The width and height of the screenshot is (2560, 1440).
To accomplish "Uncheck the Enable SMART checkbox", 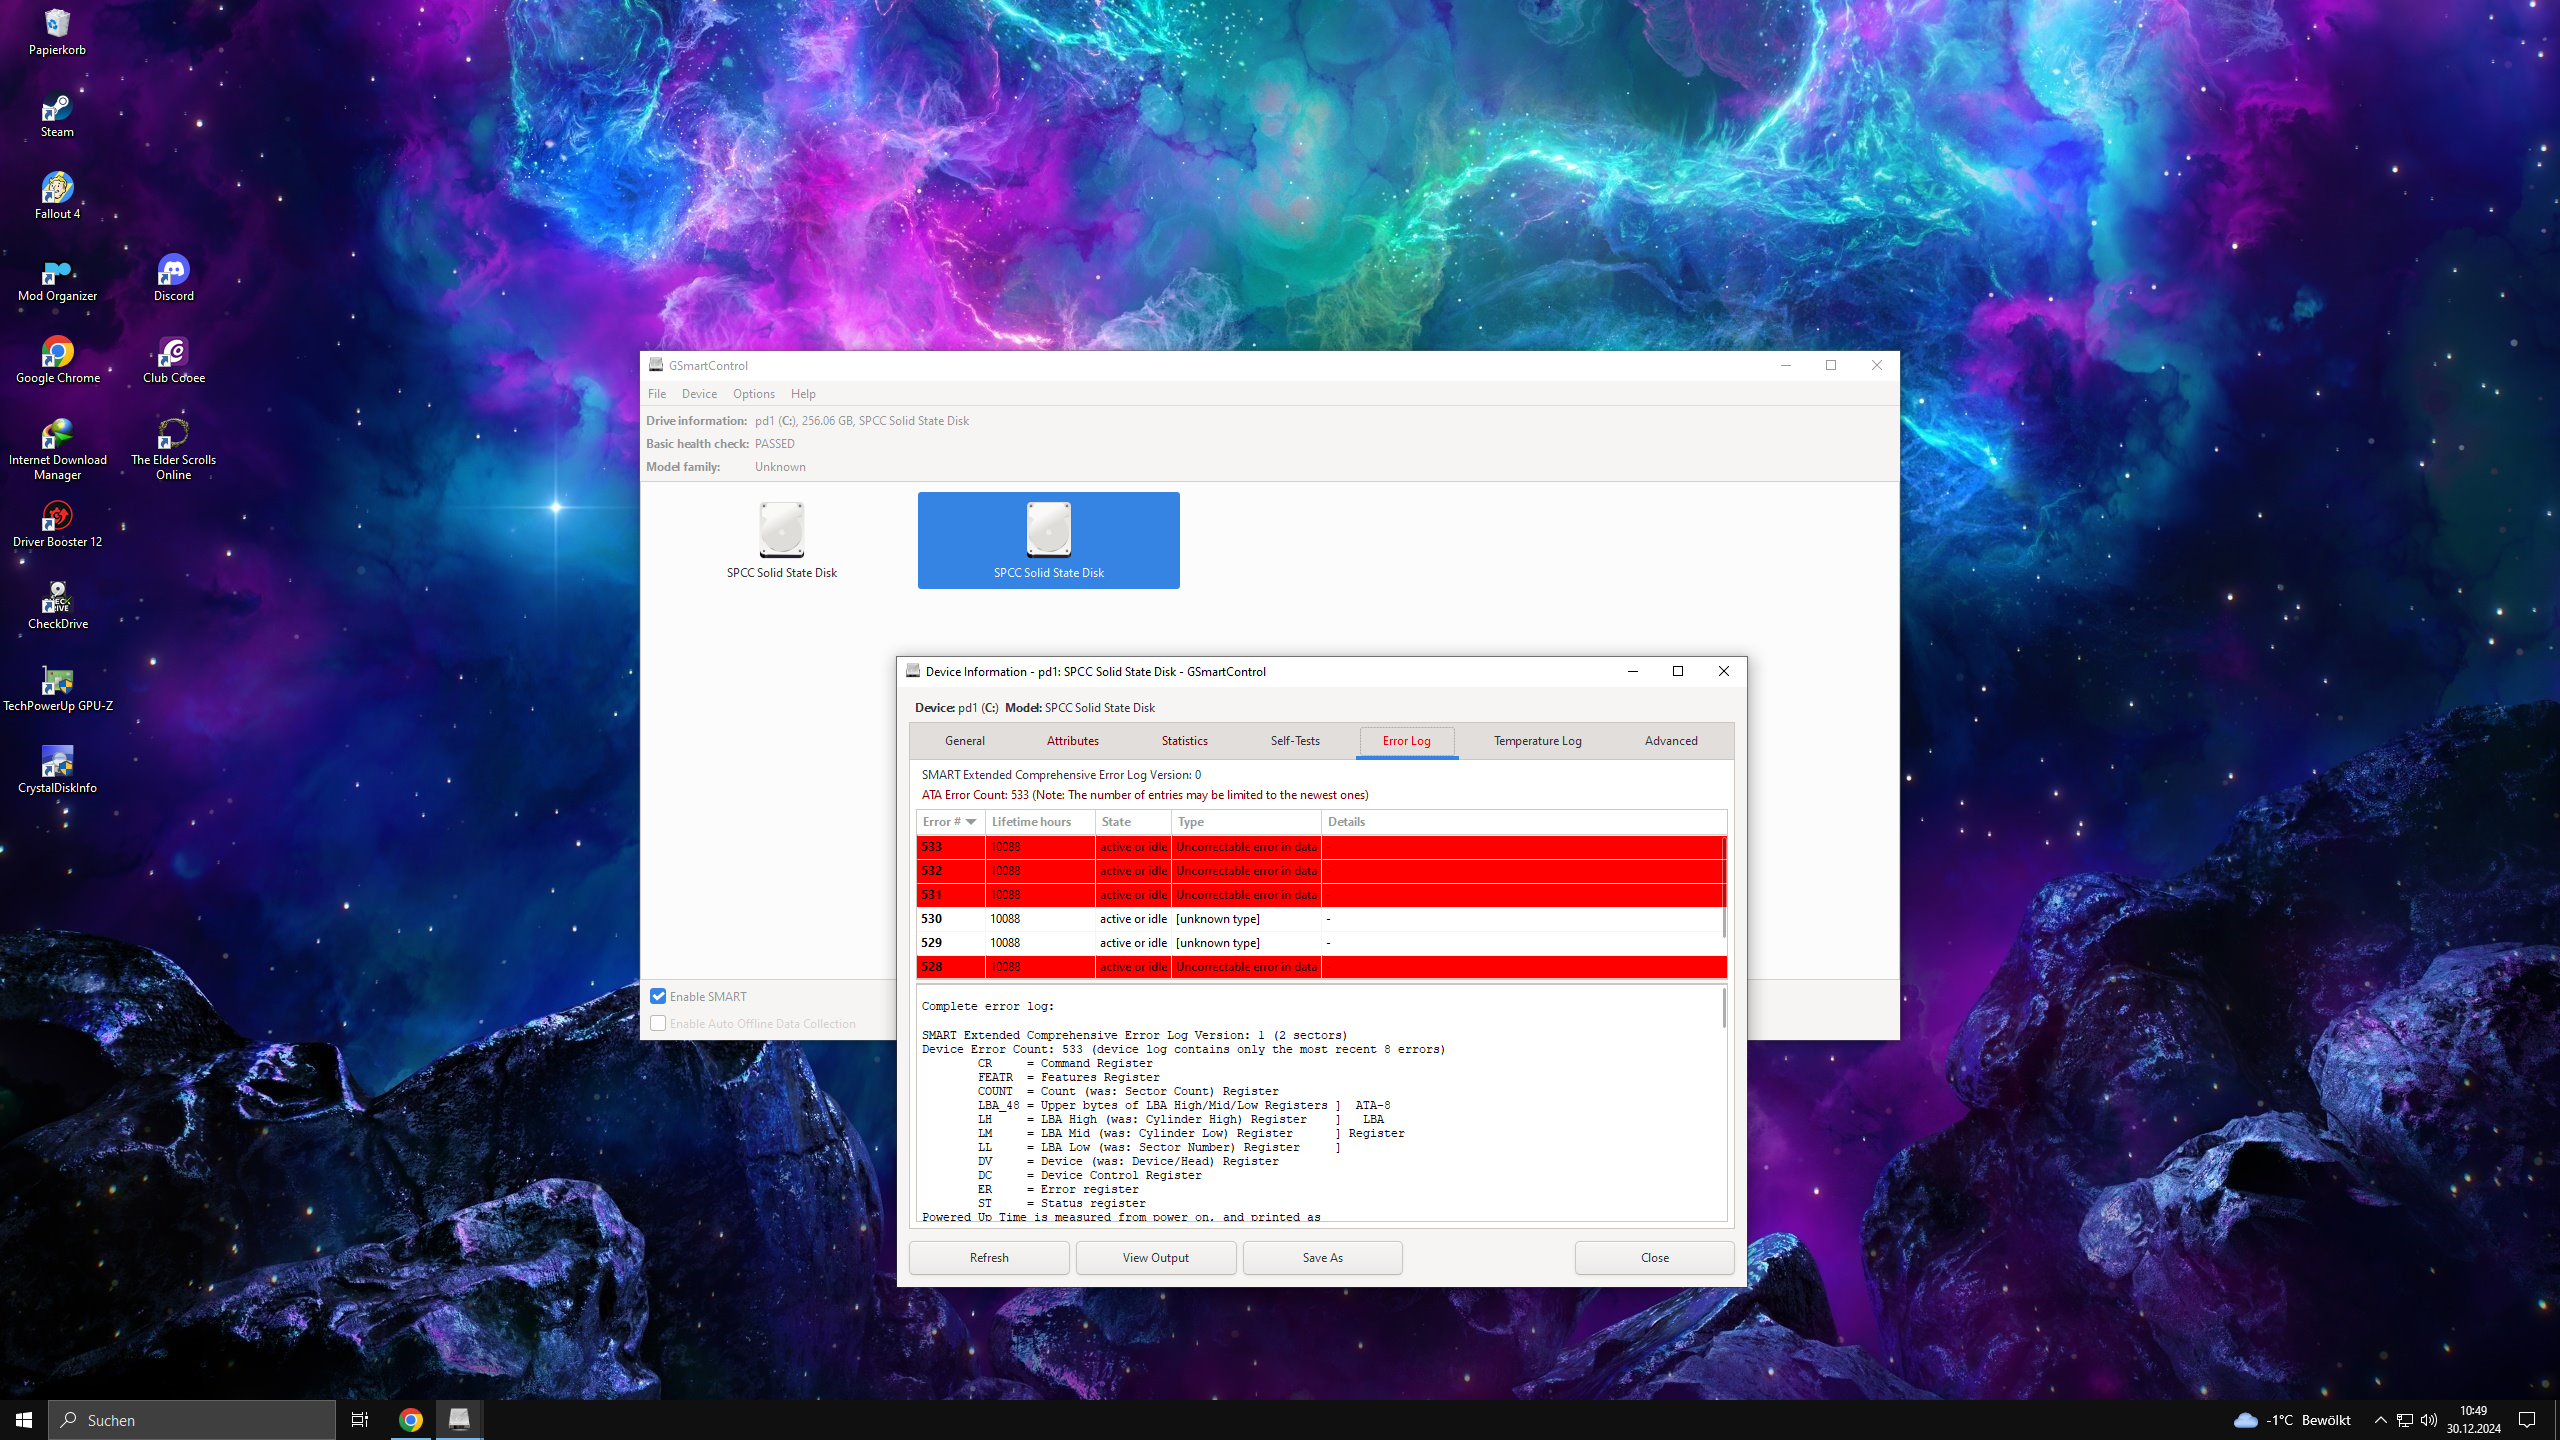I will click(658, 996).
